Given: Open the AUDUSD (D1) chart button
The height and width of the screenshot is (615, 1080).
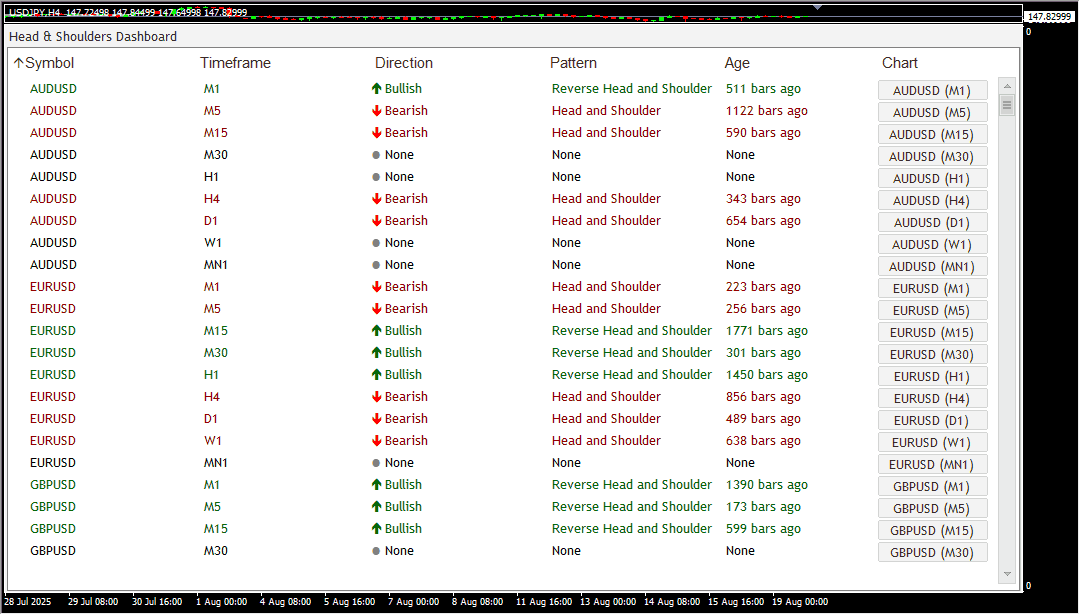Looking at the screenshot, I should pos(933,222).
